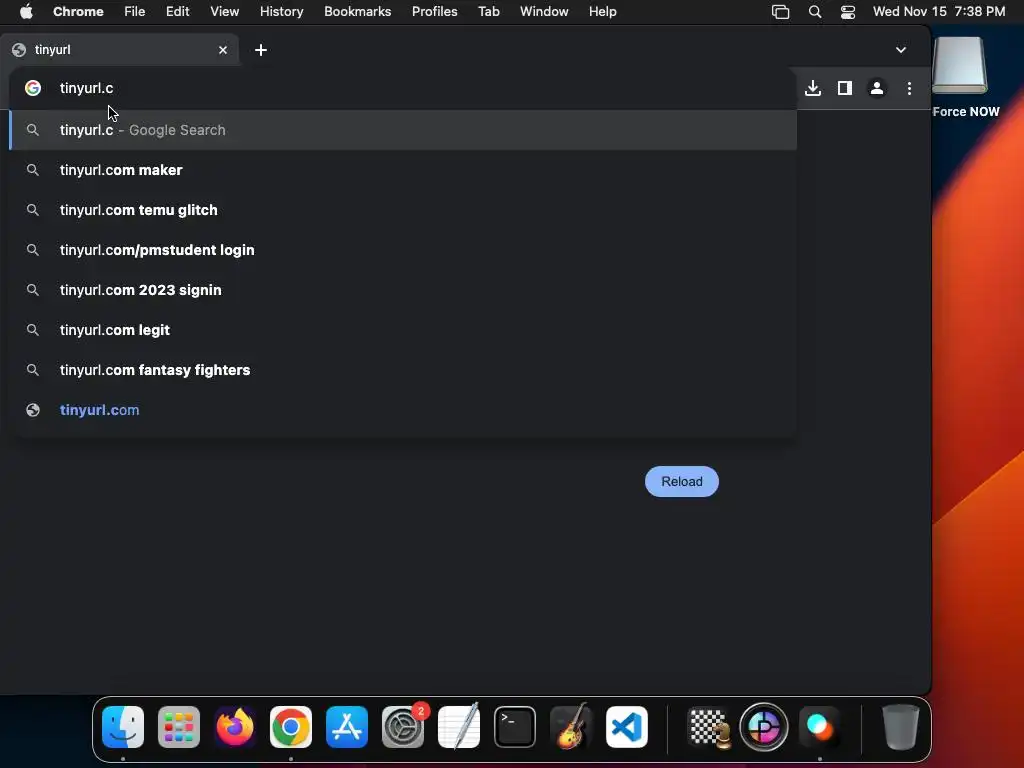Pick 'tinyurl.com 2023 signin' suggestion
This screenshot has width=1024, height=768.
click(x=403, y=290)
